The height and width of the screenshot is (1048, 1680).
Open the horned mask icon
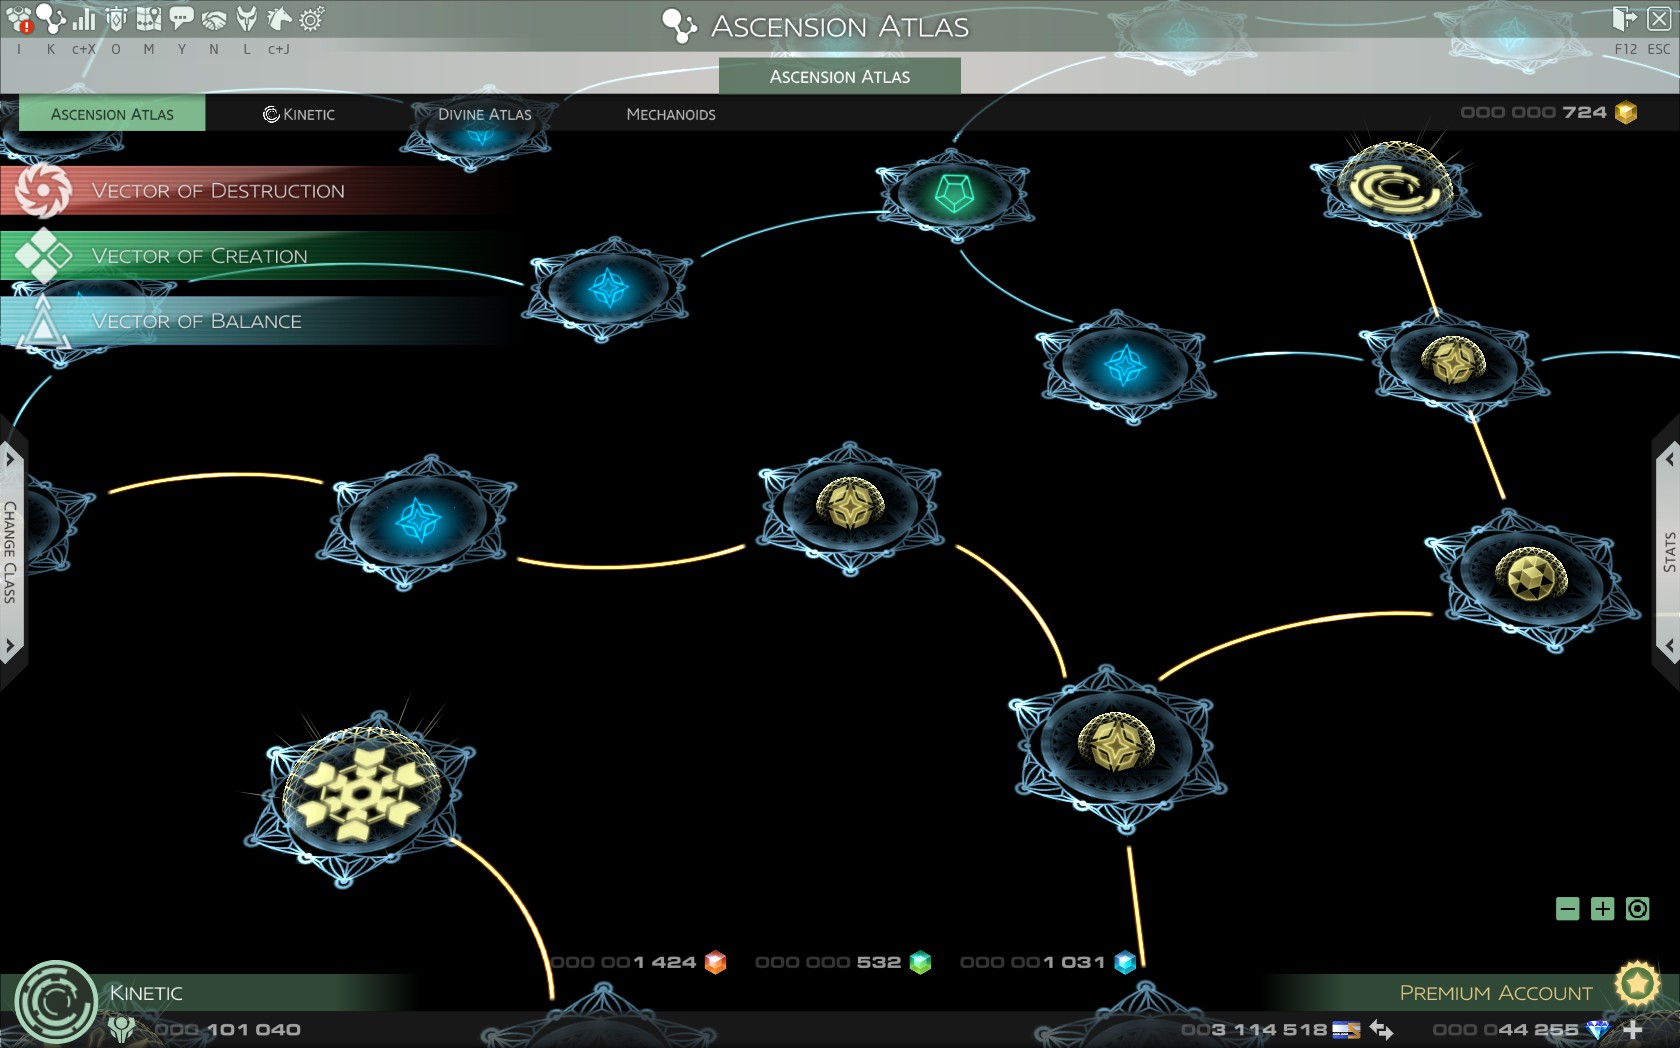[x=246, y=19]
